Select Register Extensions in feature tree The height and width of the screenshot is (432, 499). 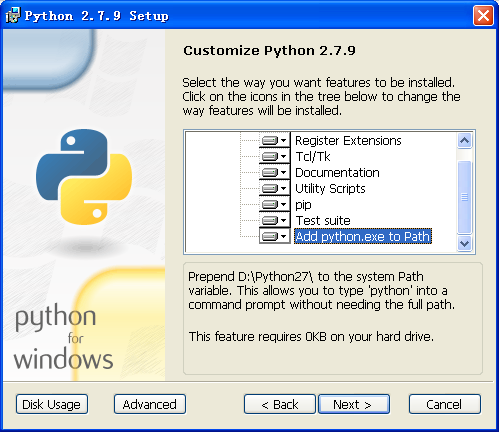pos(348,141)
